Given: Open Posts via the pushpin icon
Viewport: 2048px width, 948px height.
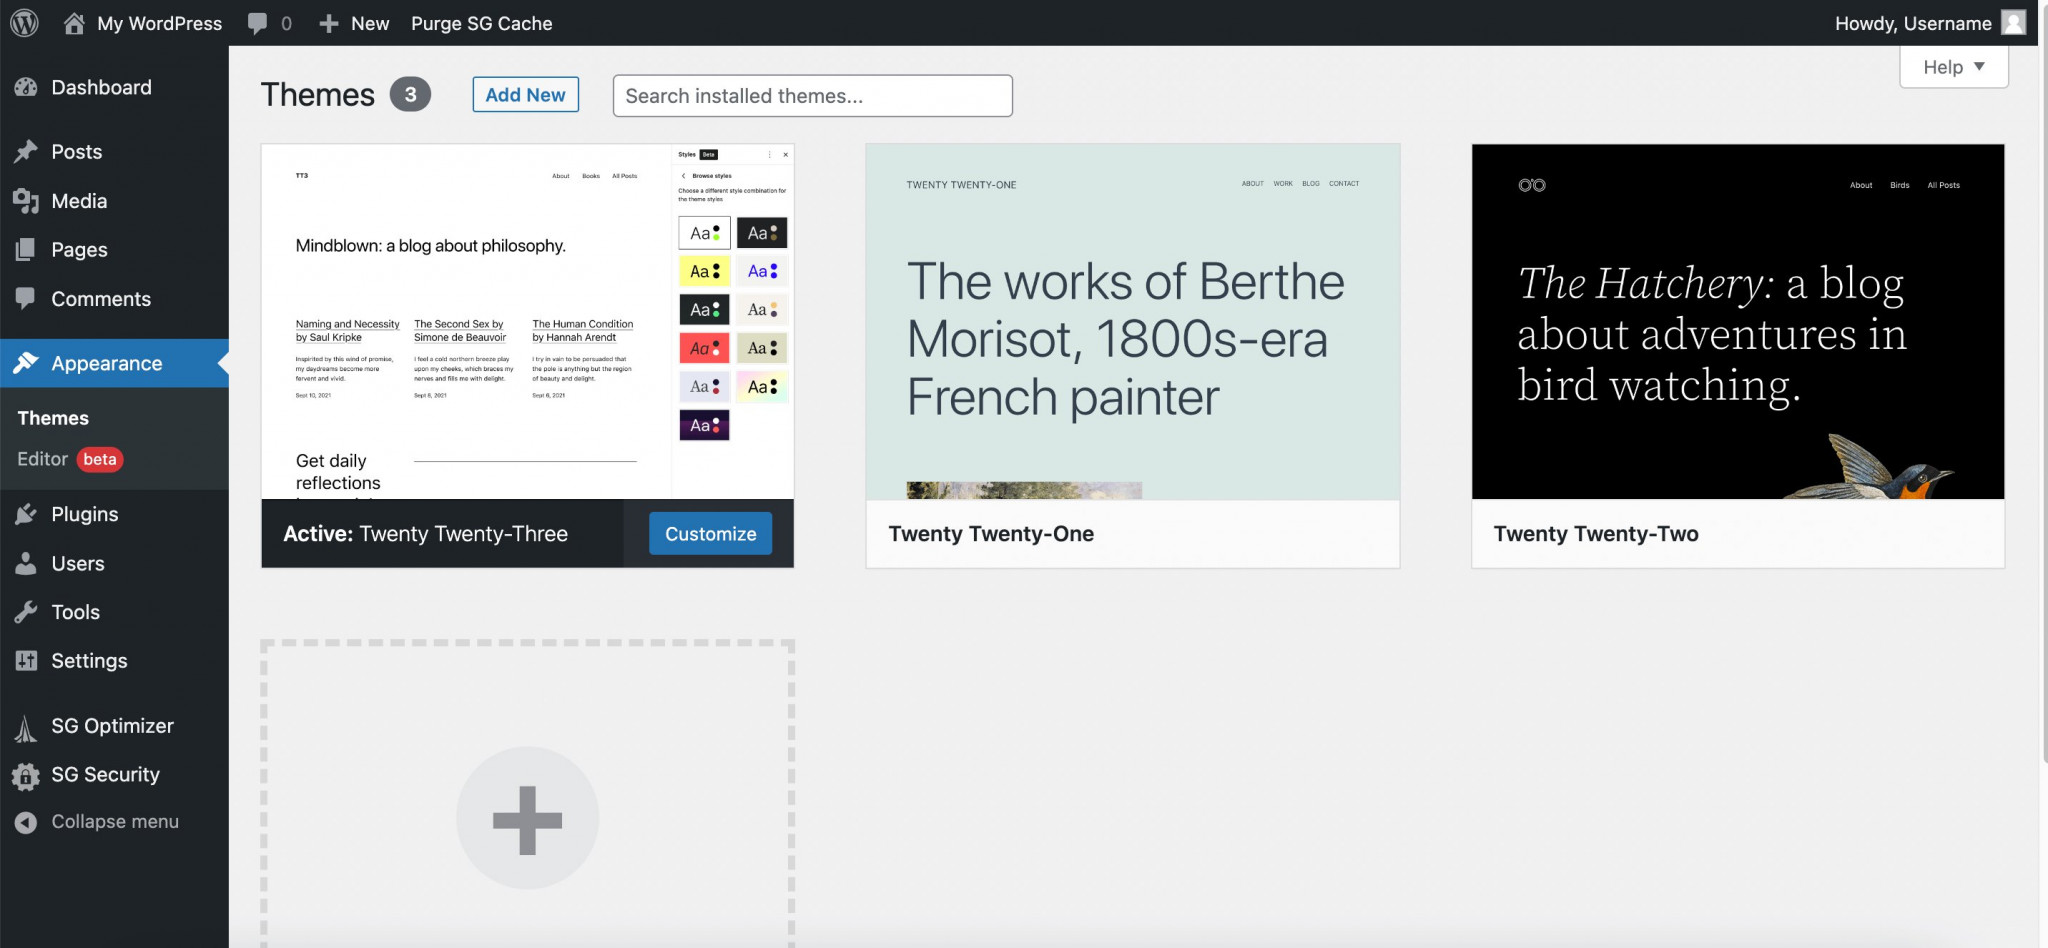Looking at the screenshot, I should pyautogui.click(x=26, y=151).
